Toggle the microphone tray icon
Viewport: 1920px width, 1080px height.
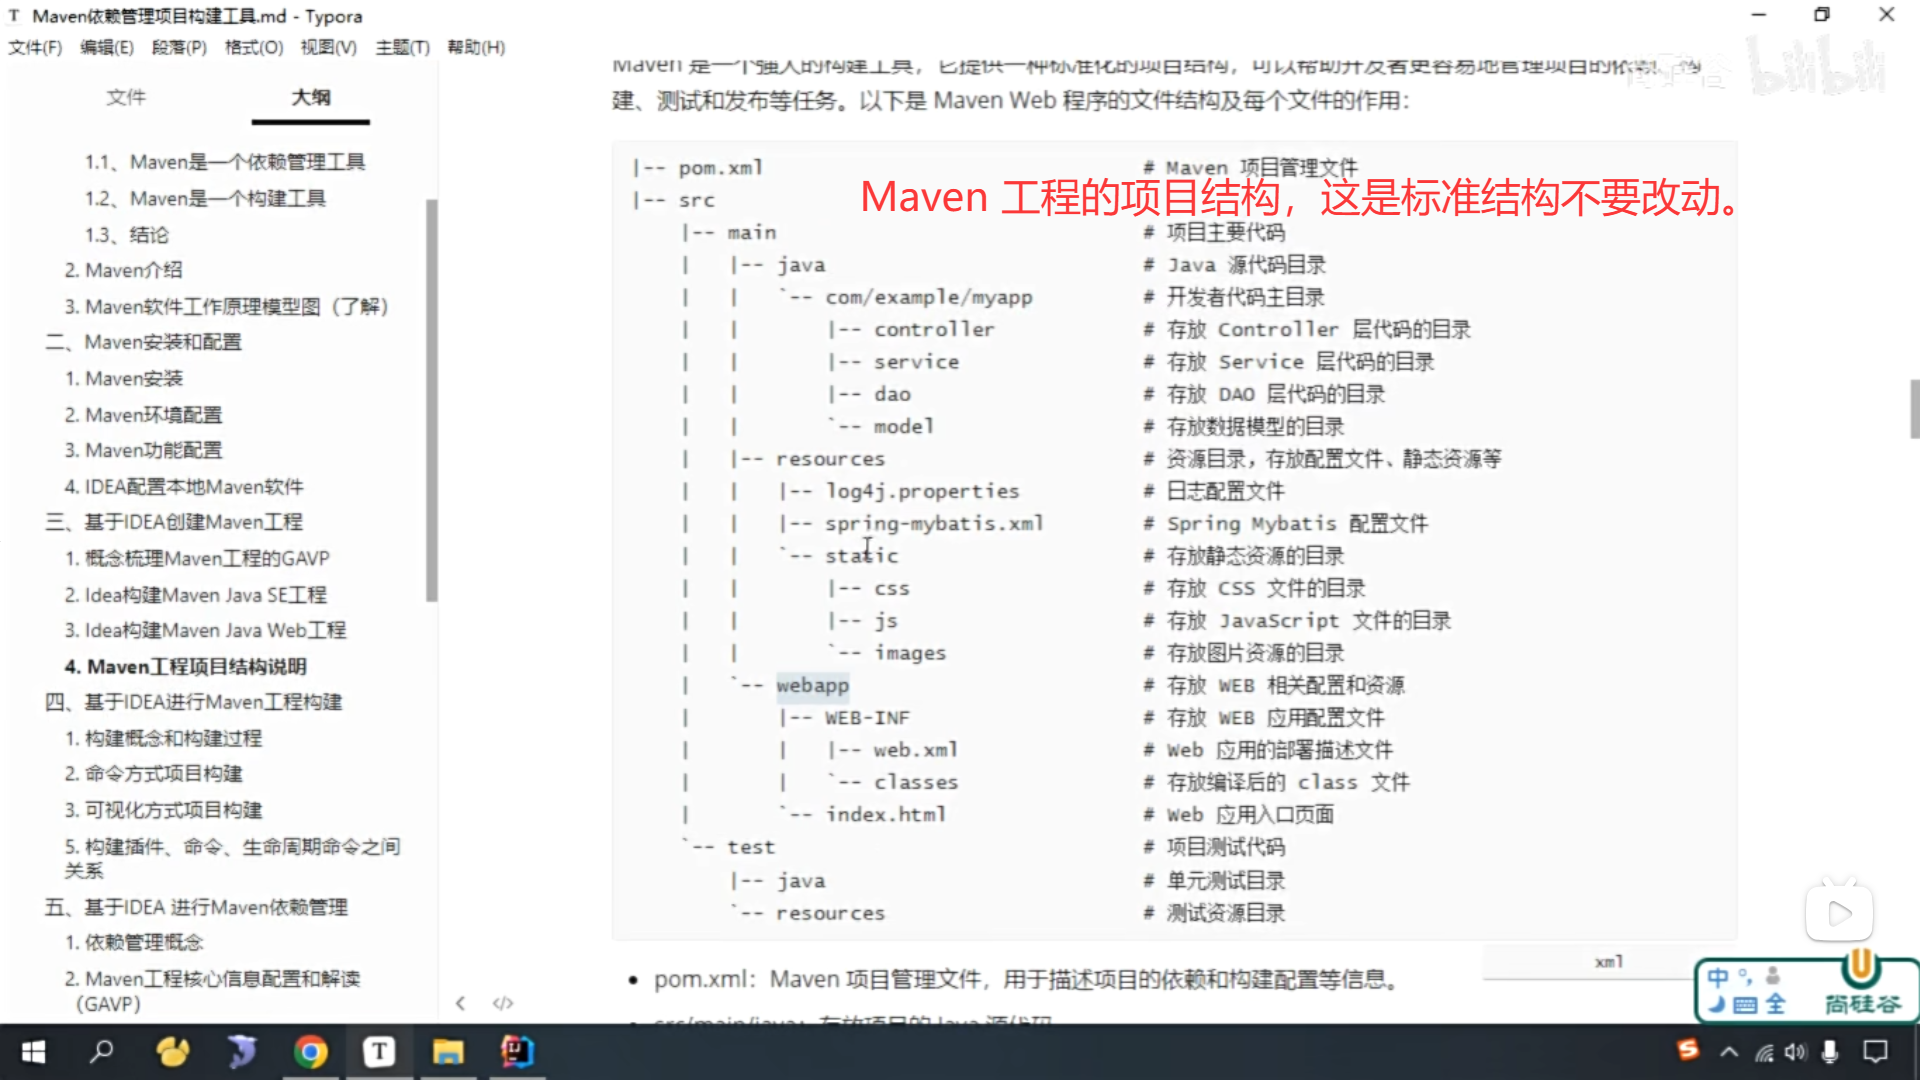point(1830,1052)
